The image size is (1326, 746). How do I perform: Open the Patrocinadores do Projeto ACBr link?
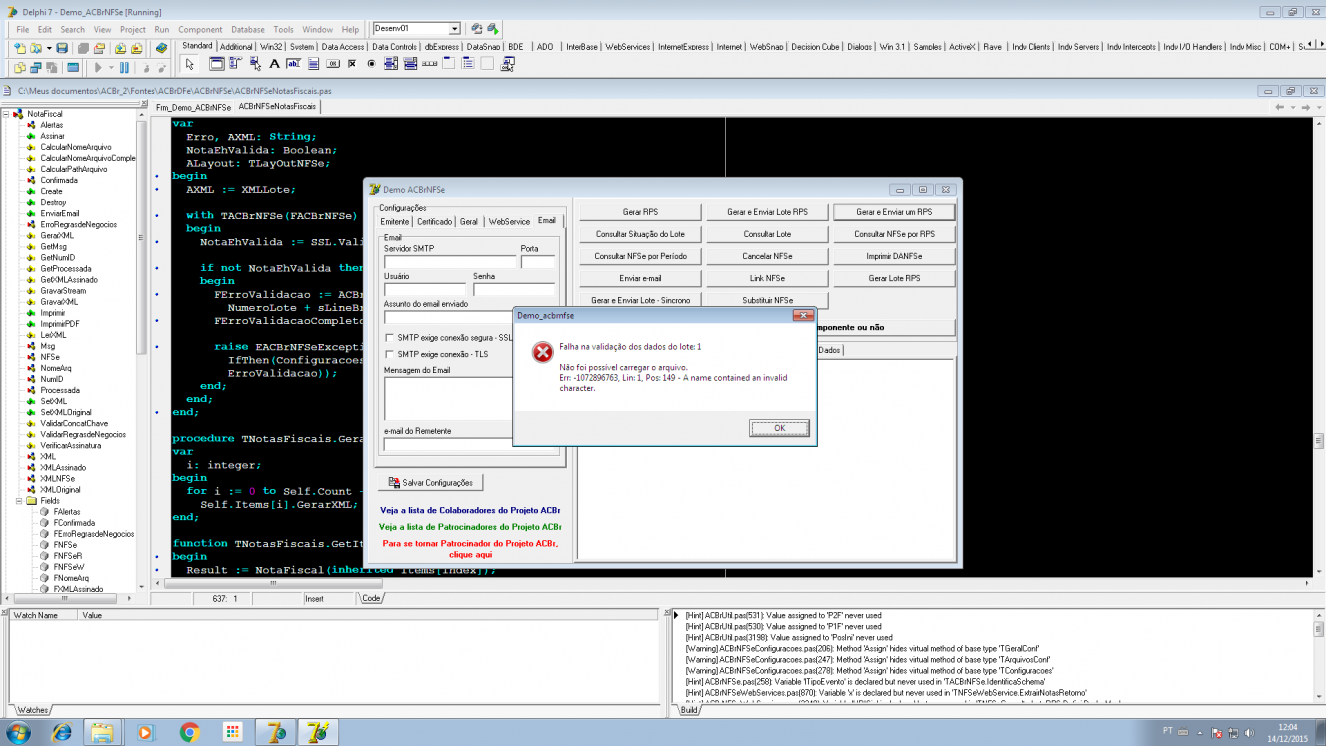(470, 527)
